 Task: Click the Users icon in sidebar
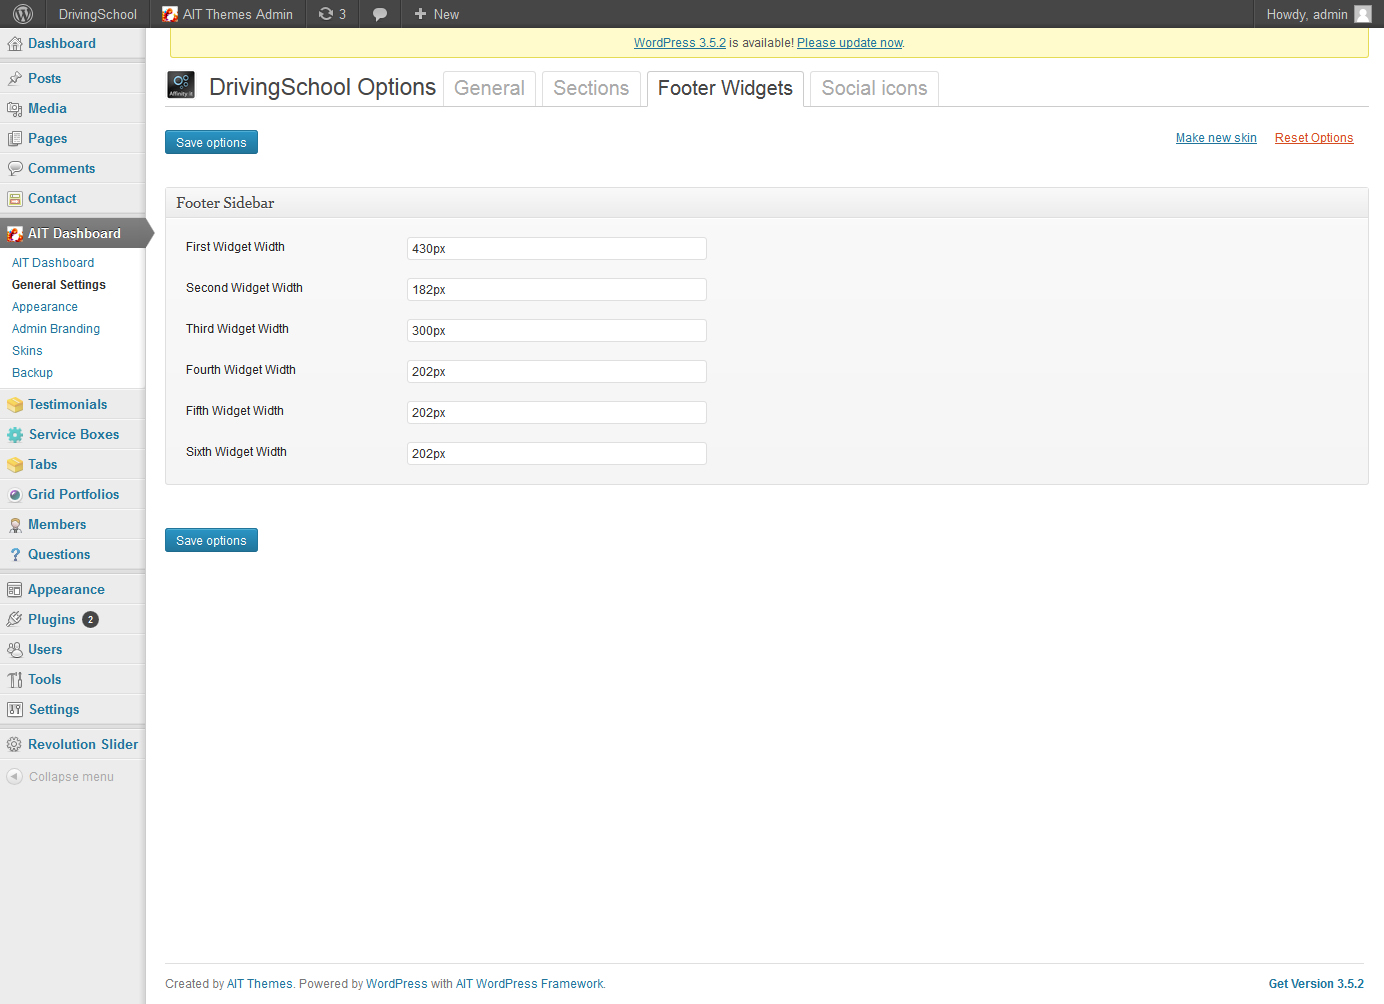[x=15, y=650]
